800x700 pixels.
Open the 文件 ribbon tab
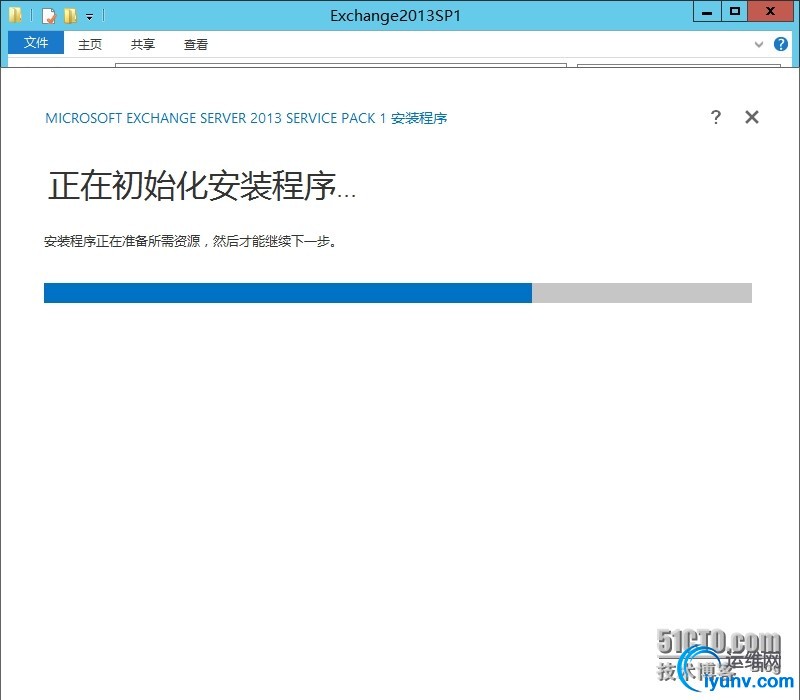coord(36,43)
